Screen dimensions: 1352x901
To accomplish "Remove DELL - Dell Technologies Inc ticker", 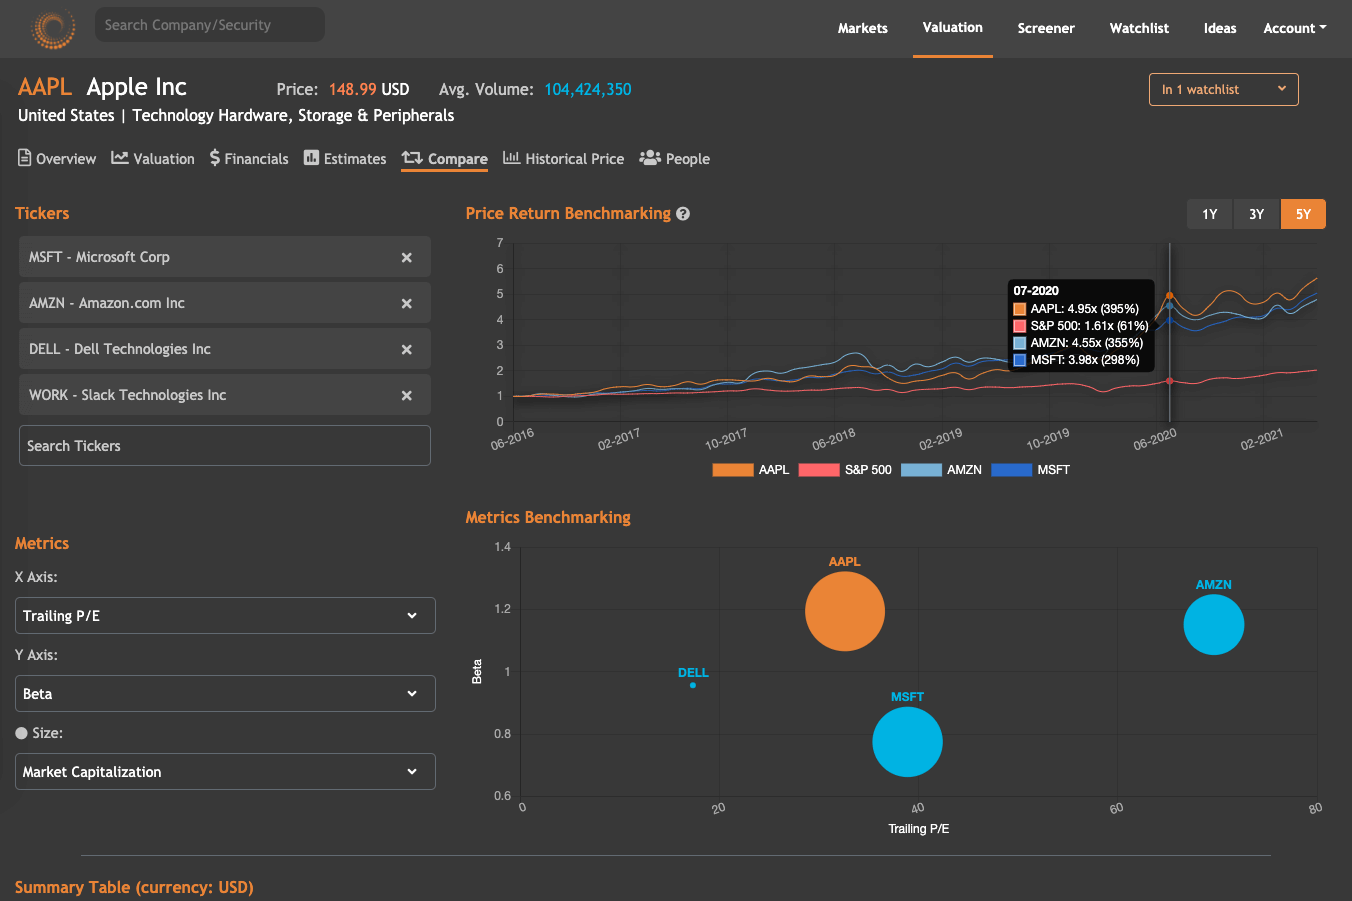I will click(x=407, y=350).
